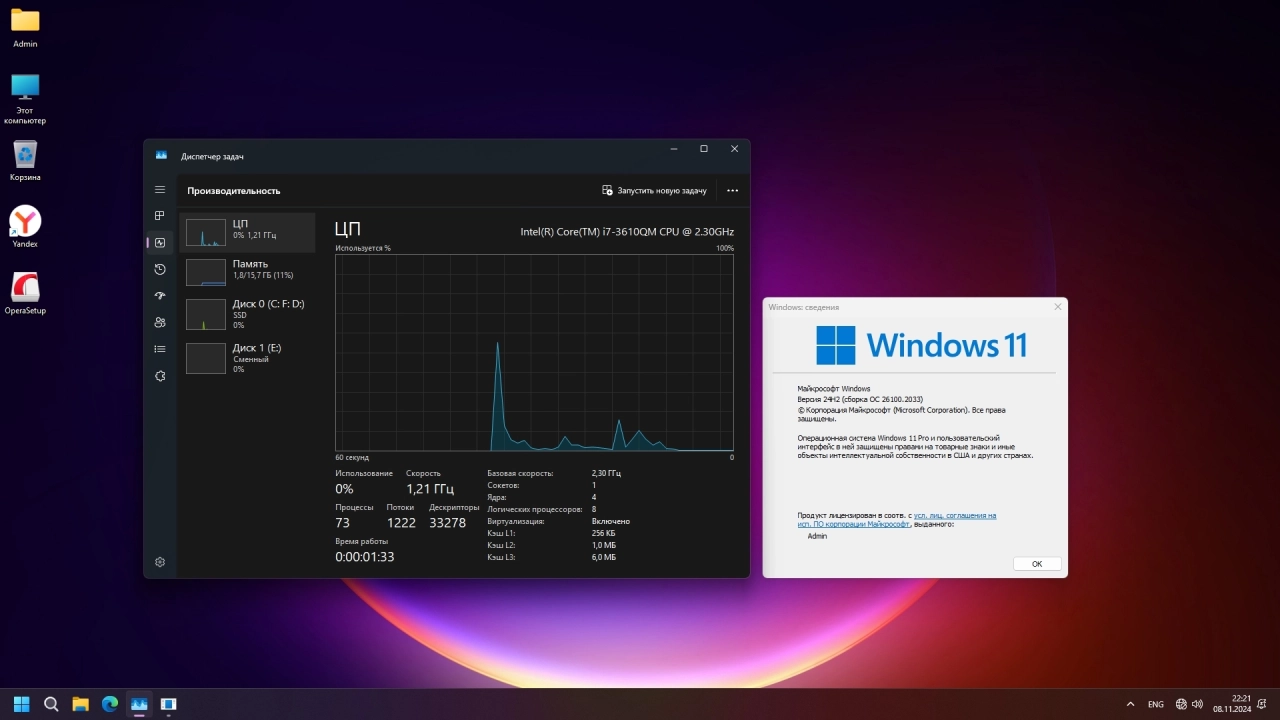Open the Users page in Task Manager
Screen dimensions: 1280x720
(160, 323)
